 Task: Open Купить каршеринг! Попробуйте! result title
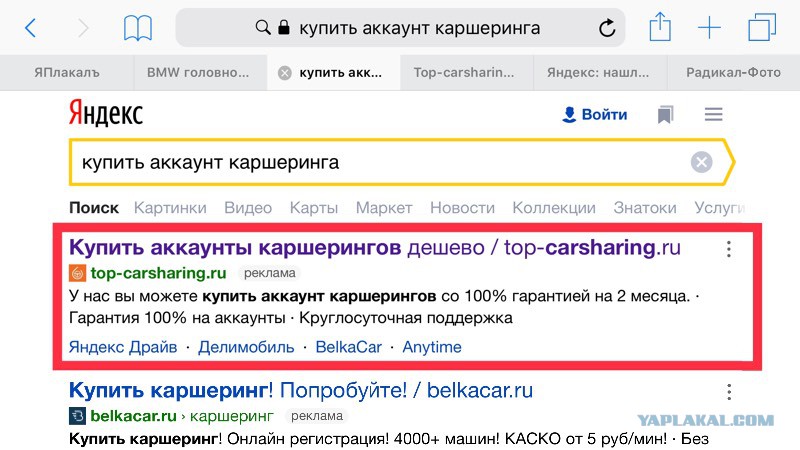click(301, 390)
